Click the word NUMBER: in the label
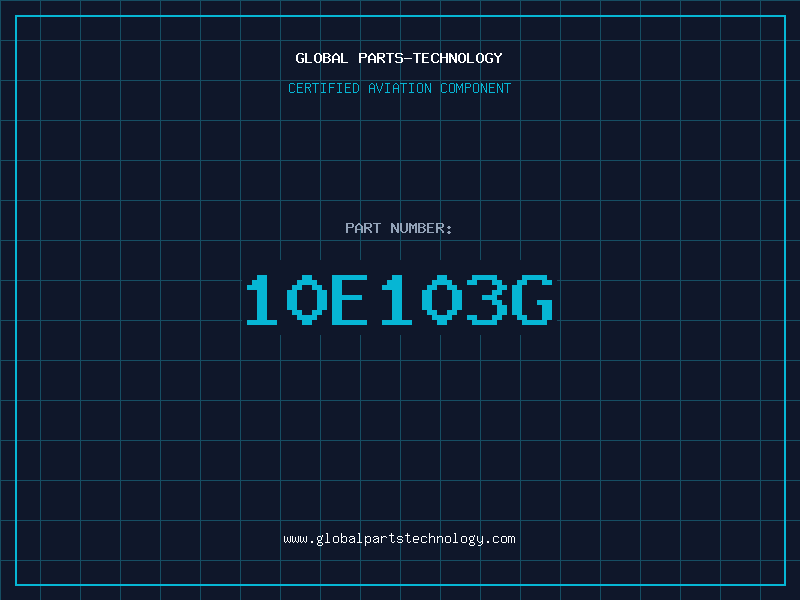The width and height of the screenshot is (800, 600). [x=421, y=228]
